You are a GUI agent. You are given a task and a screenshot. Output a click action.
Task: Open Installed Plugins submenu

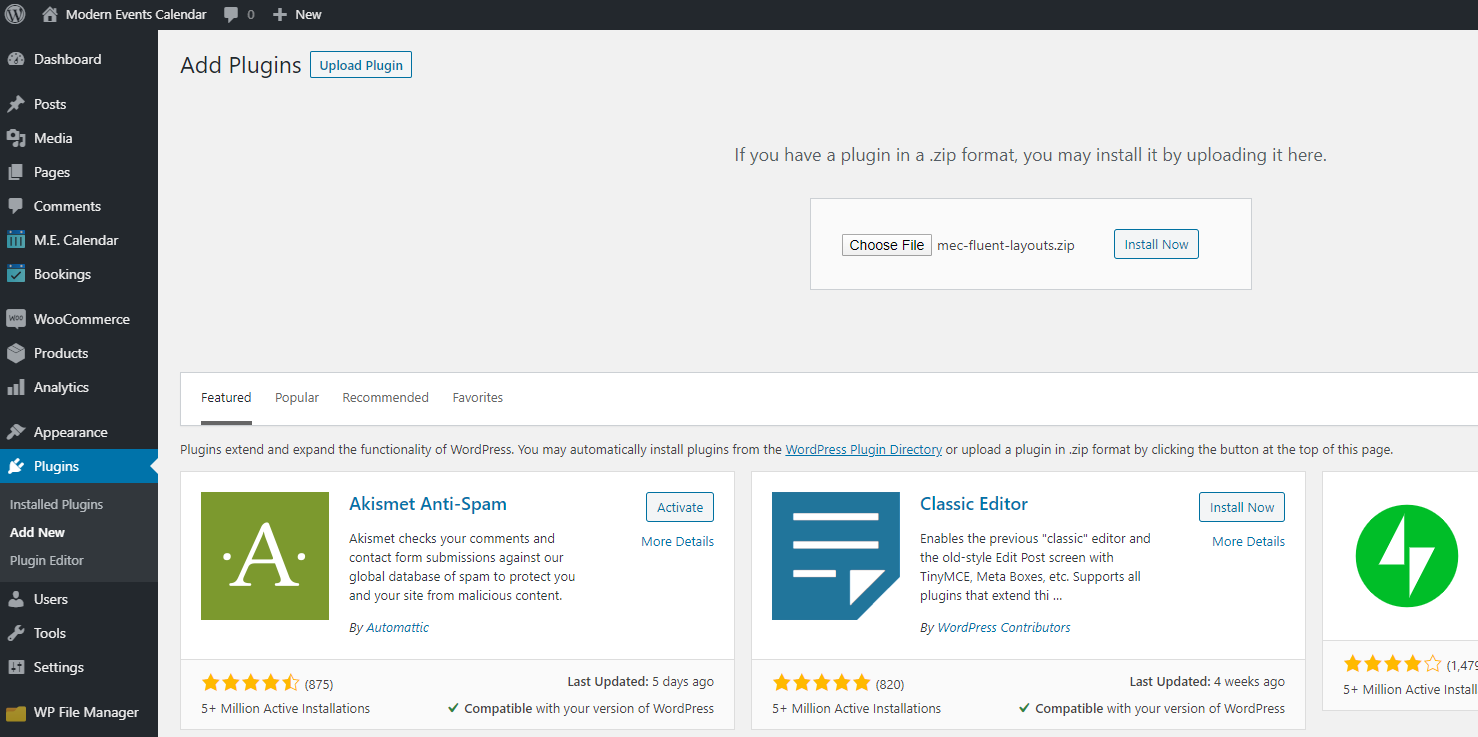tap(56, 504)
